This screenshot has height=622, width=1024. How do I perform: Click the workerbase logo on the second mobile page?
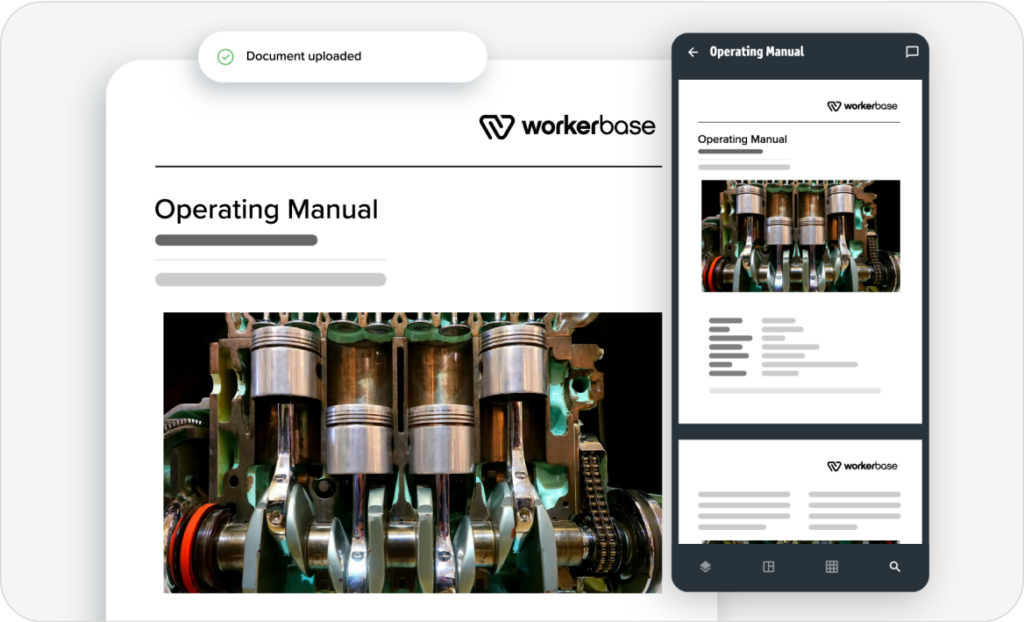click(862, 465)
